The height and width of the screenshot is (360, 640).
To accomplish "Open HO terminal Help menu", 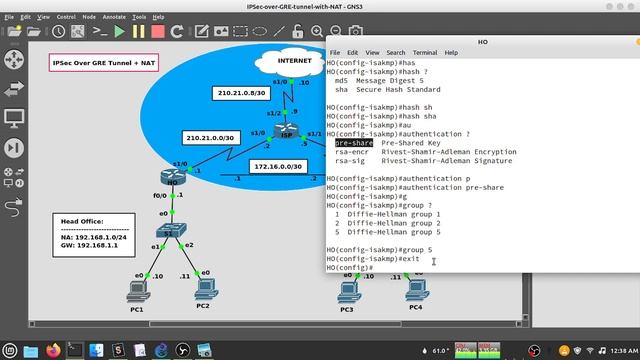I will pos(451,53).
